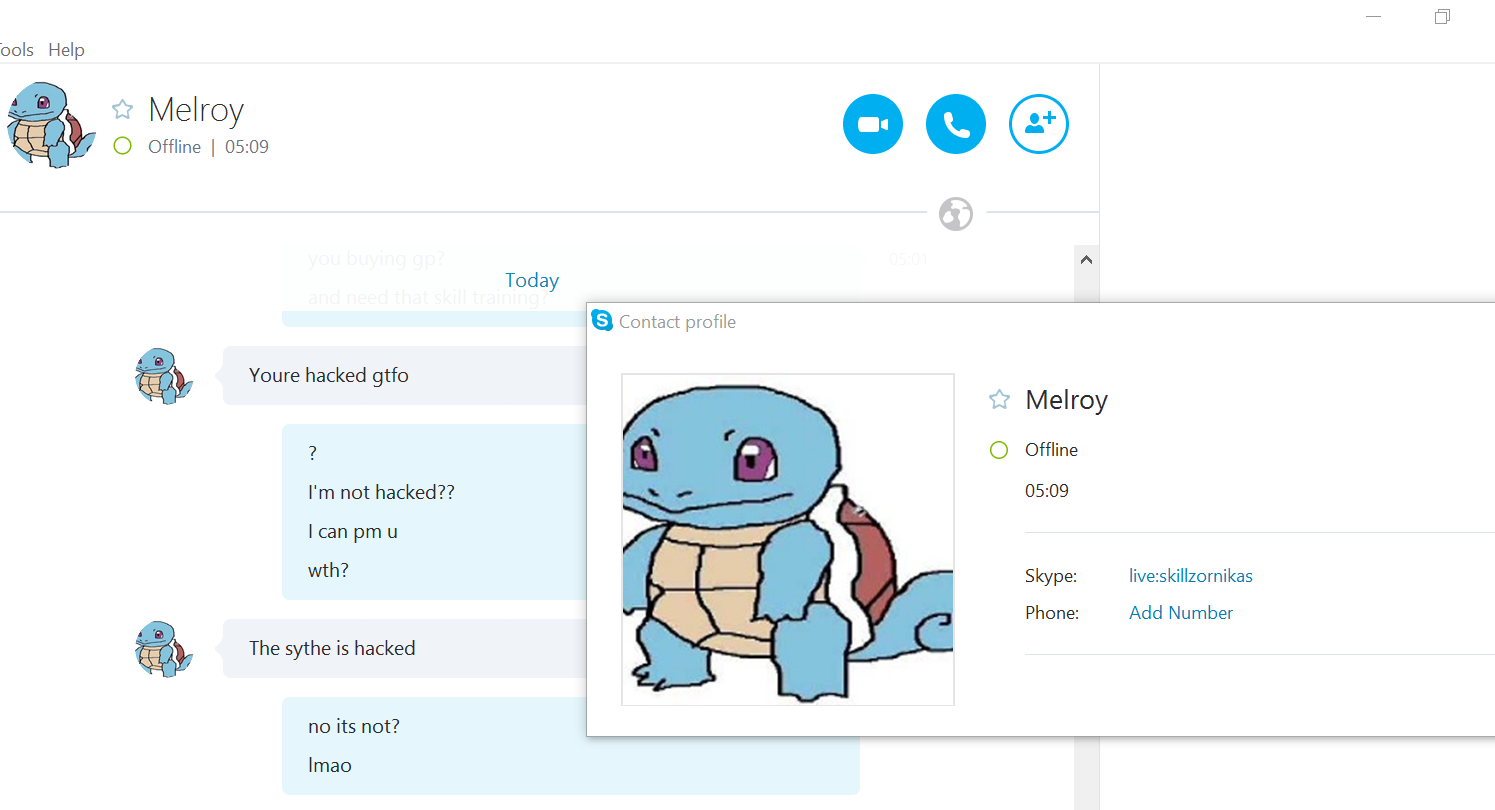The image size is (1495, 810).
Task: Click the "Add Number" phone link
Action: click(x=1181, y=613)
